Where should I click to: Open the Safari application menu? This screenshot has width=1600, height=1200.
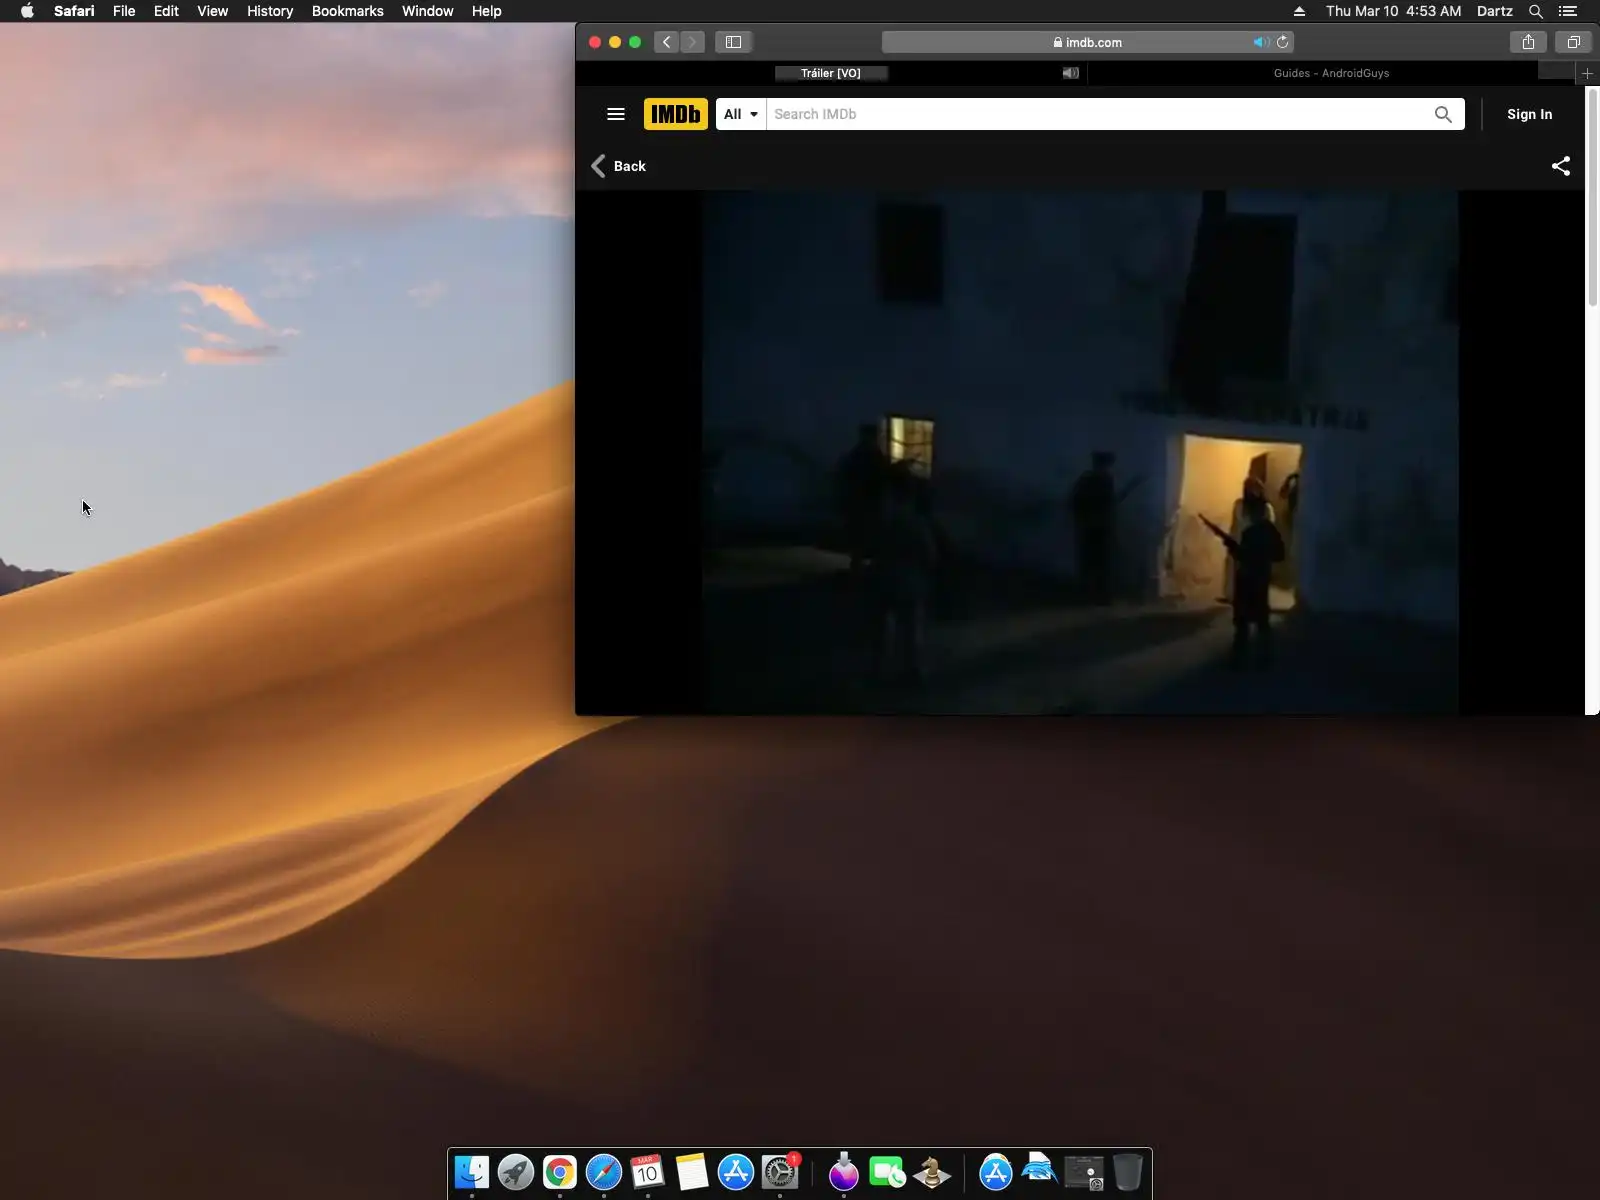coord(74,11)
